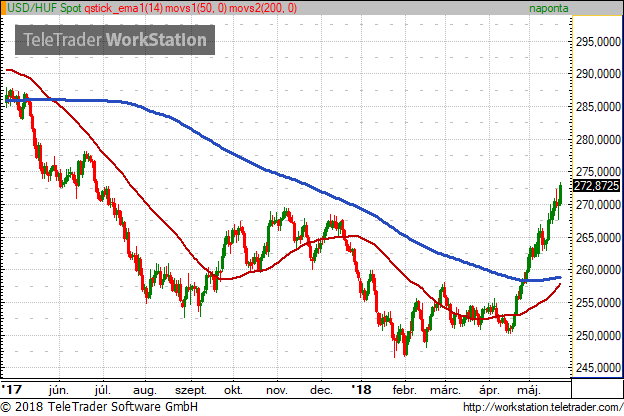Viewport: 624px width, 416px height.
Task: Click the márc. month label
Action: click(x=445, y=390)
